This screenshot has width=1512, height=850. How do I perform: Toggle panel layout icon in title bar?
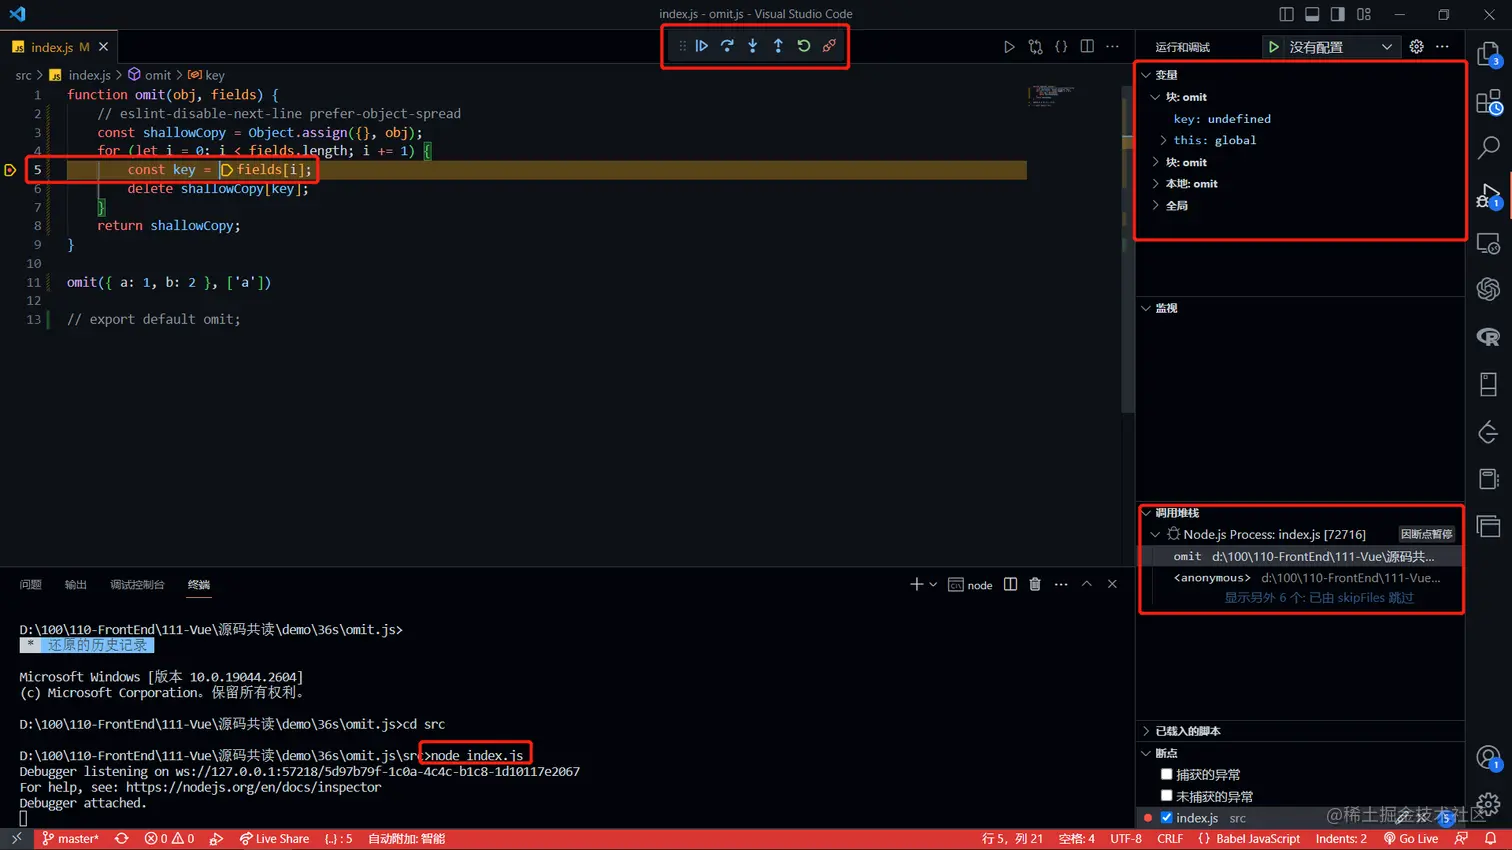pos(1312,14)
